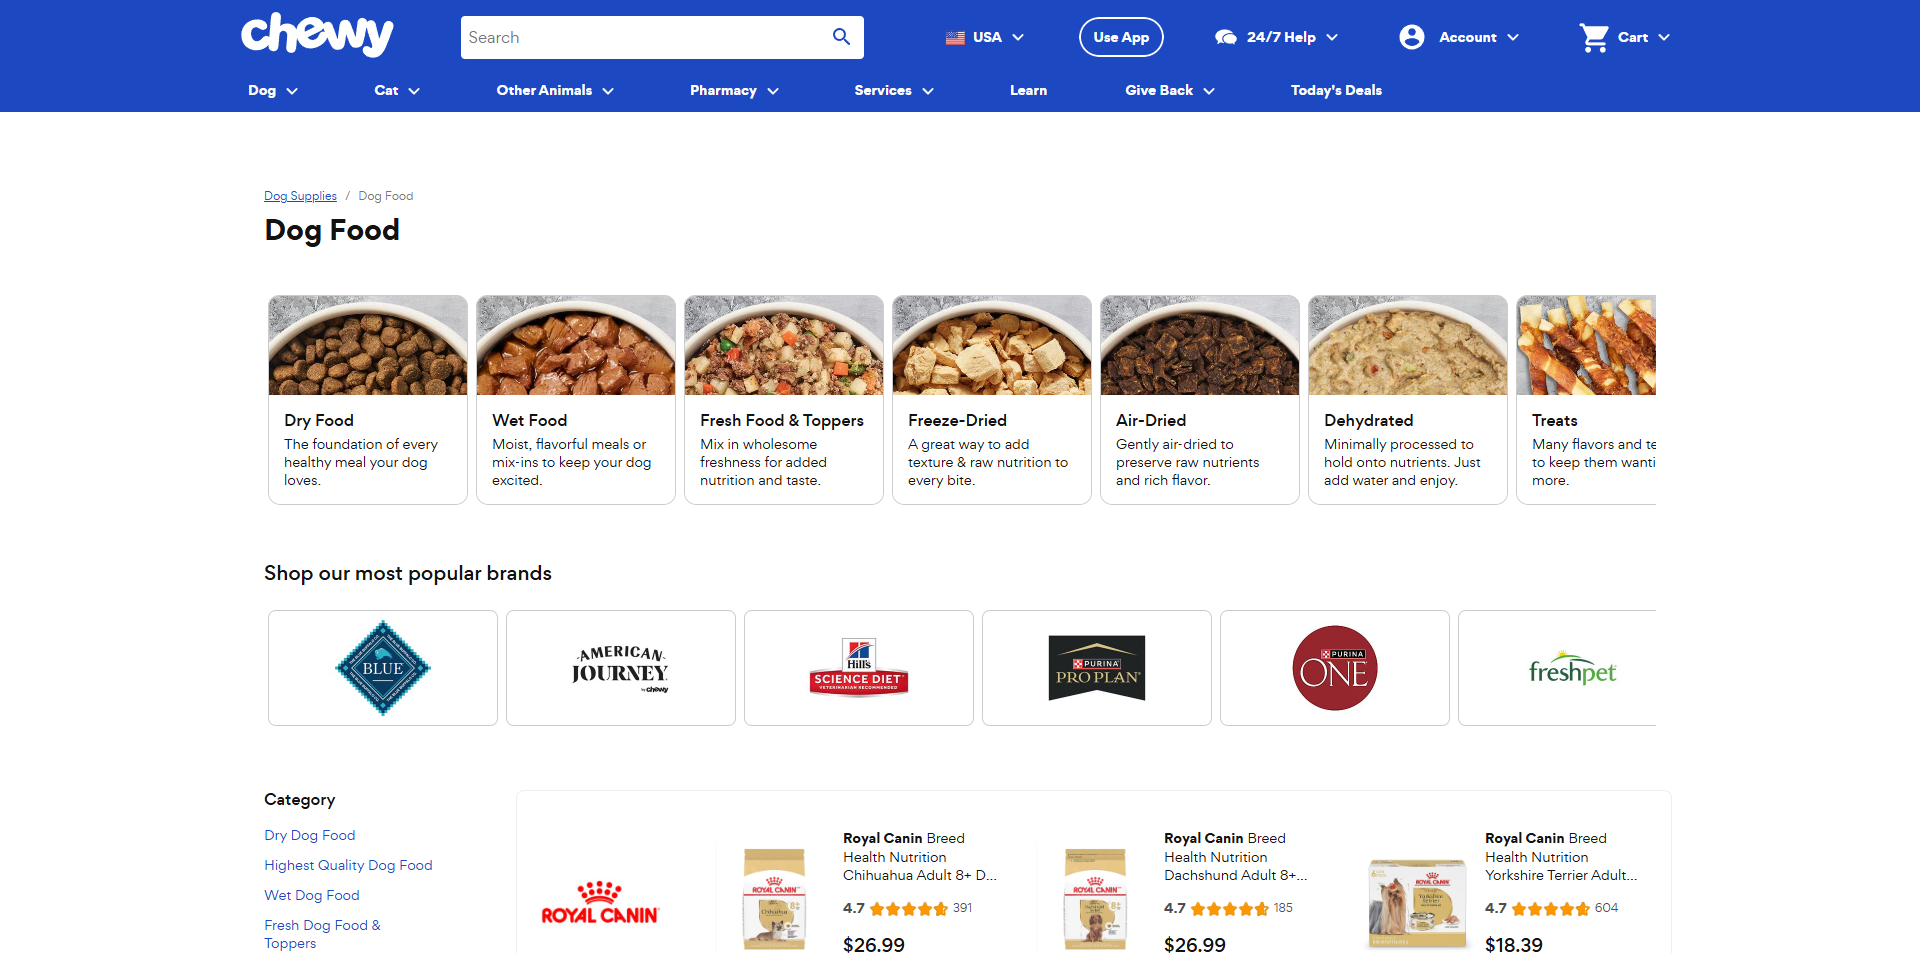
Task: Open Royal Canin Yorkshire Terrier Adult title
Action: (x=1561, y=857)
